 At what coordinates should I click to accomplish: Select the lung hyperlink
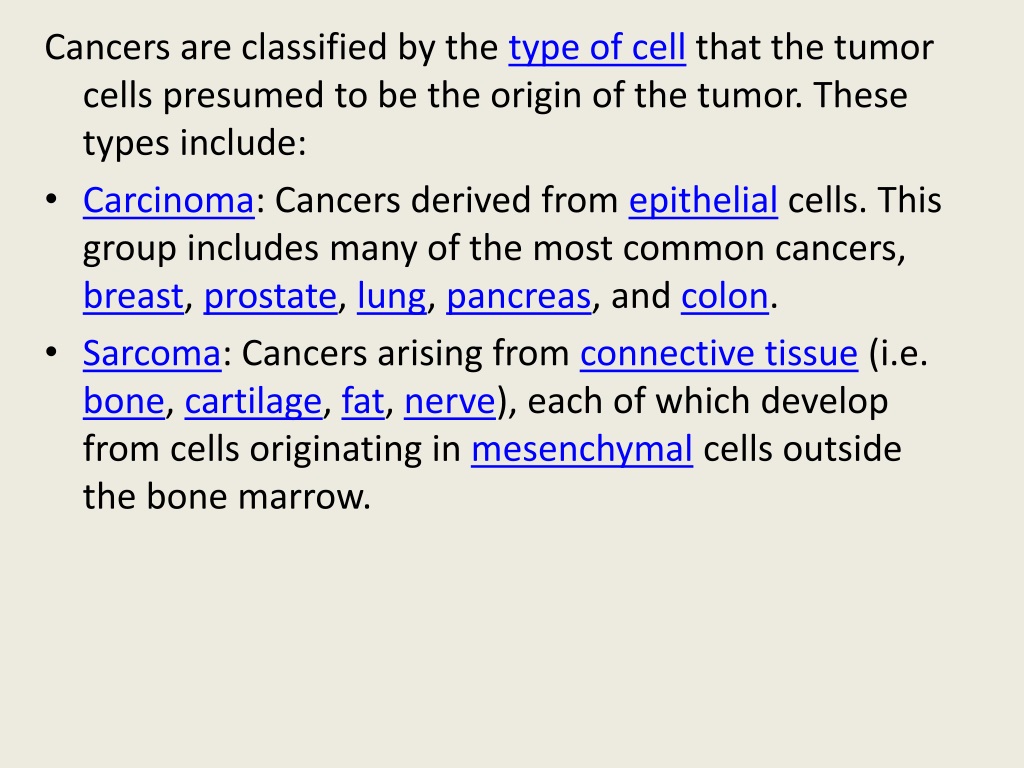click(x=391, y=297)
